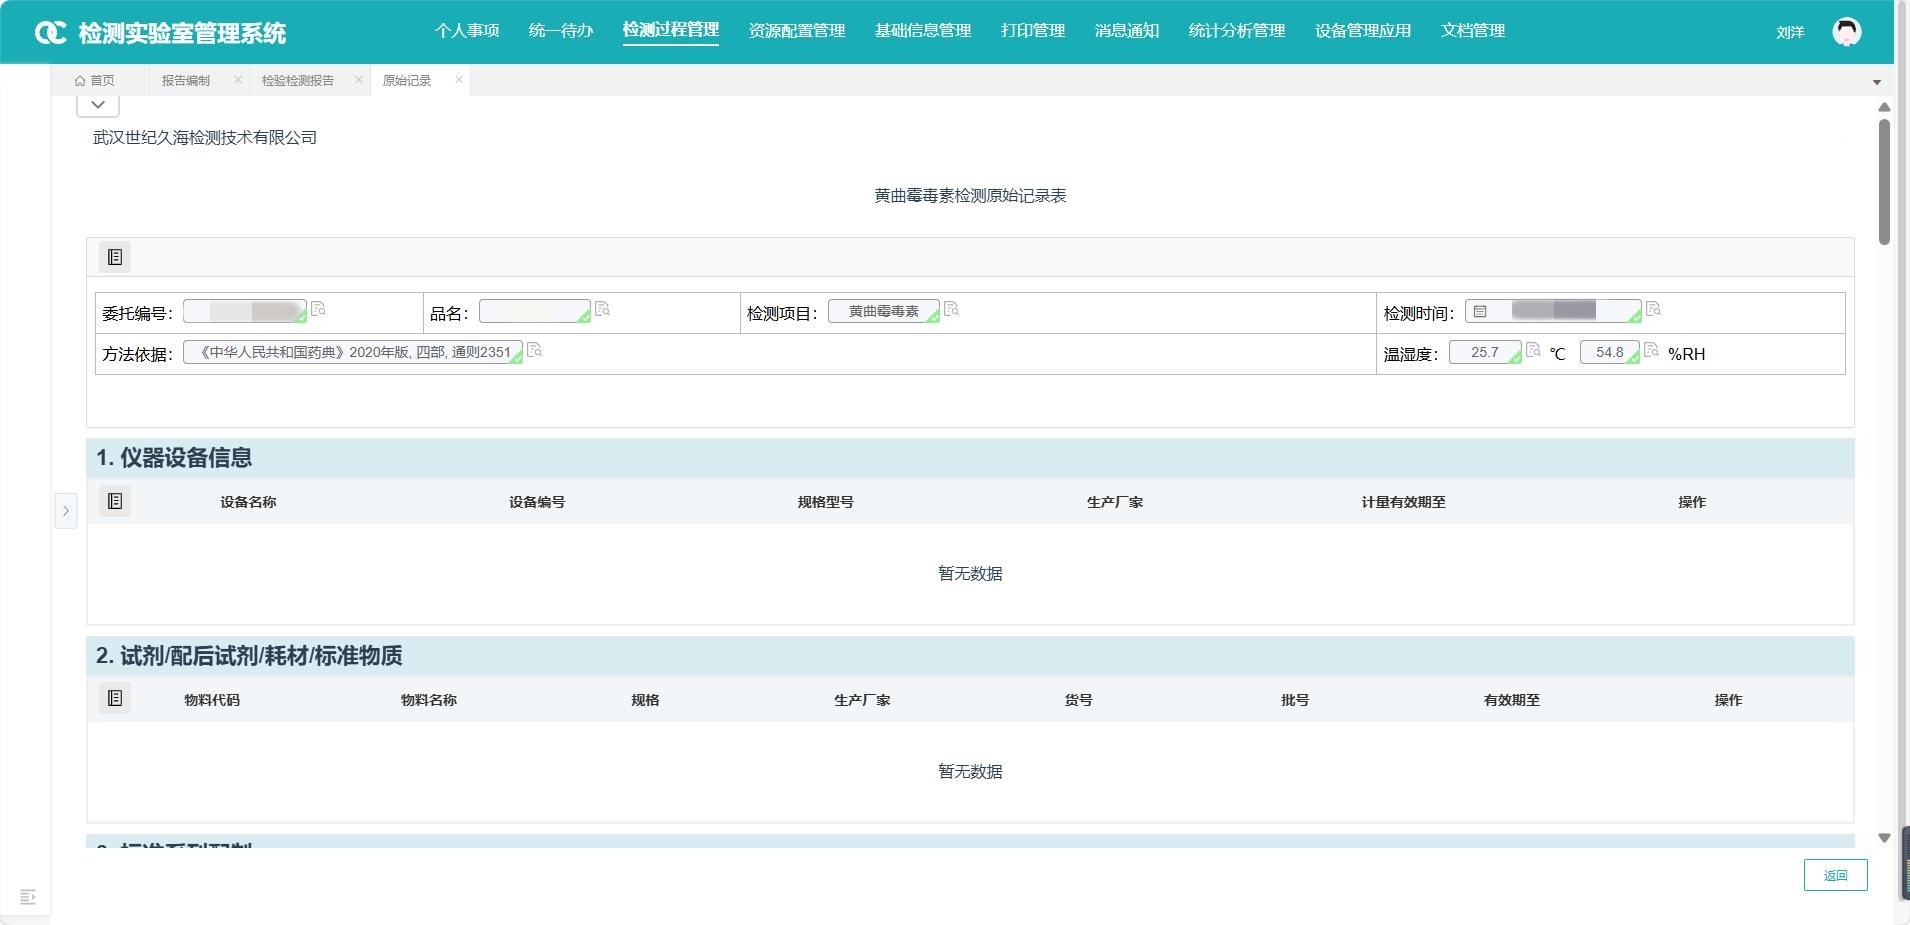The height and width of the screenshot is (925, 1910).
Task: Click the 返回 button
Action: [x=1835, y=875]
